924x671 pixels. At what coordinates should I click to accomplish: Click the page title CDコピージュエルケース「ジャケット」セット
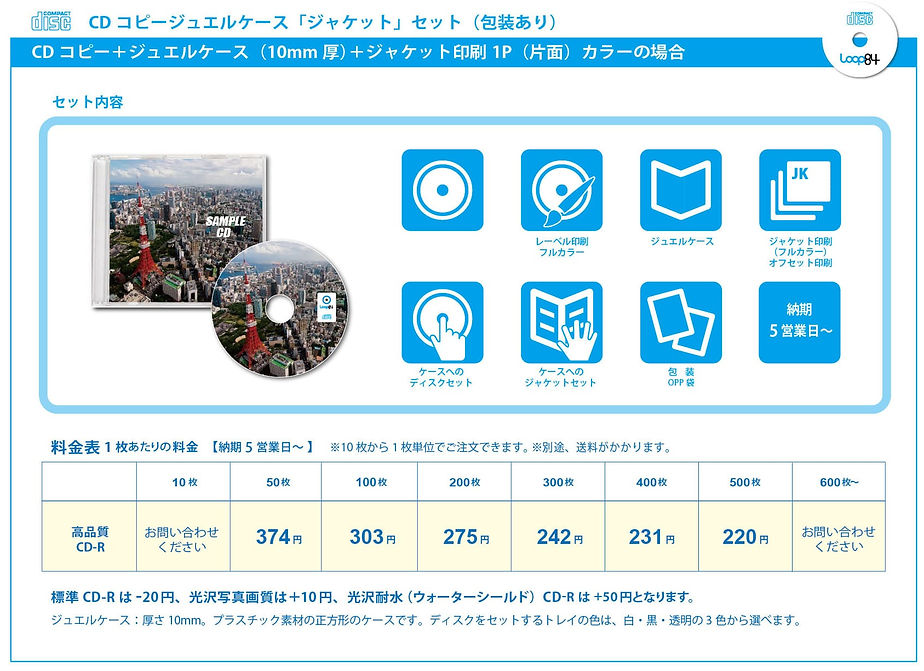(x=322, y=22)
